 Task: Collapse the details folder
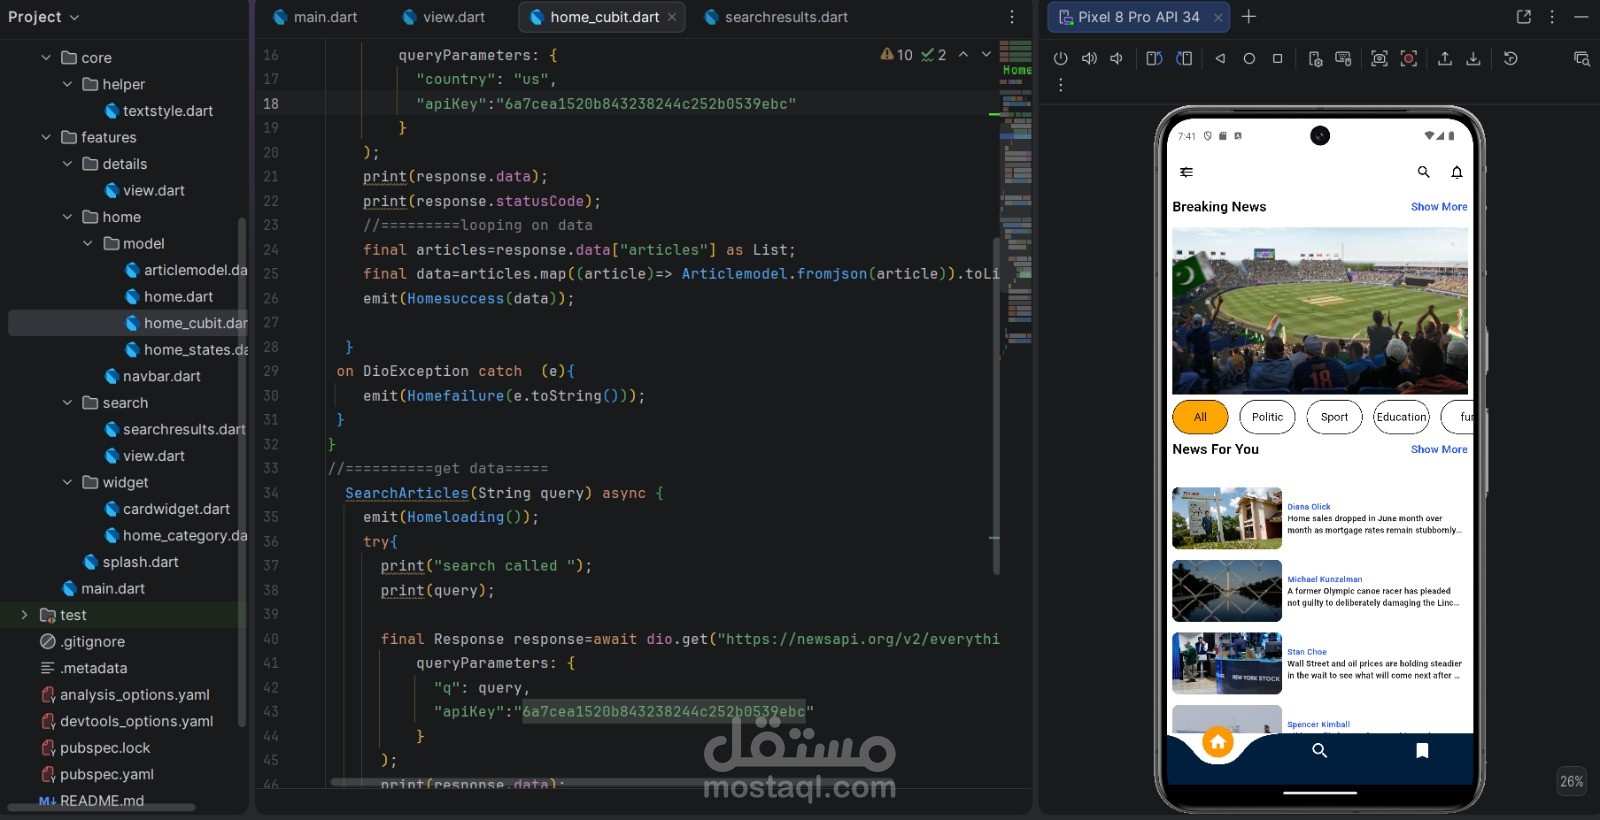pos(67,164)
